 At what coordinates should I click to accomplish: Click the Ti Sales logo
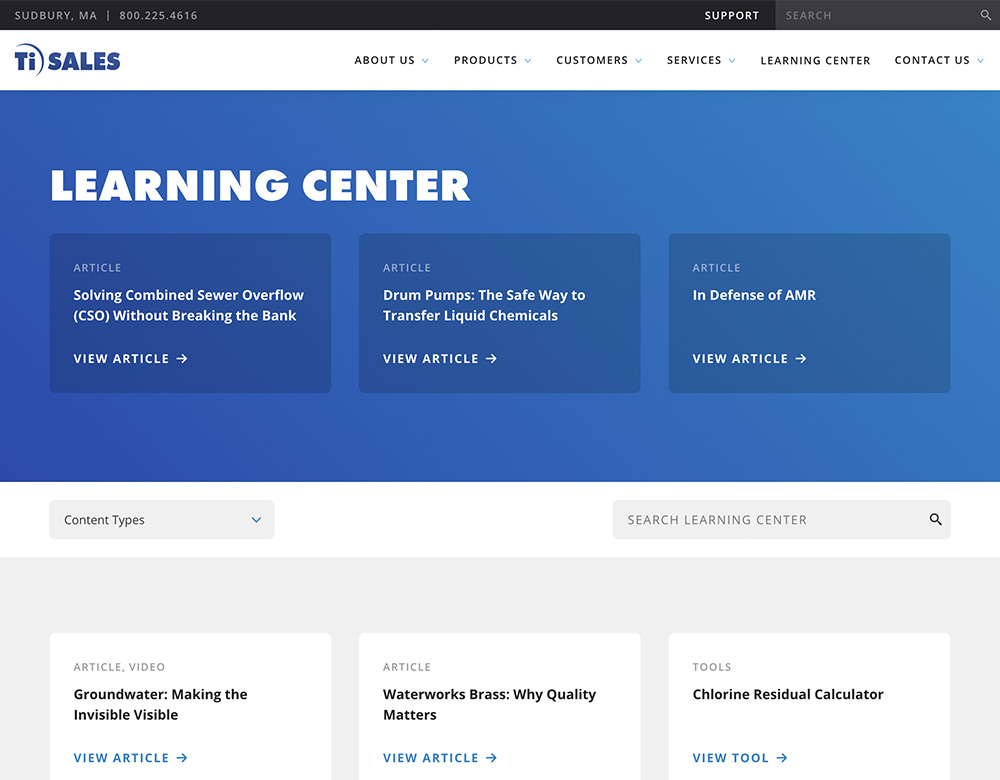pyautogui.click(x=67, y=60)
